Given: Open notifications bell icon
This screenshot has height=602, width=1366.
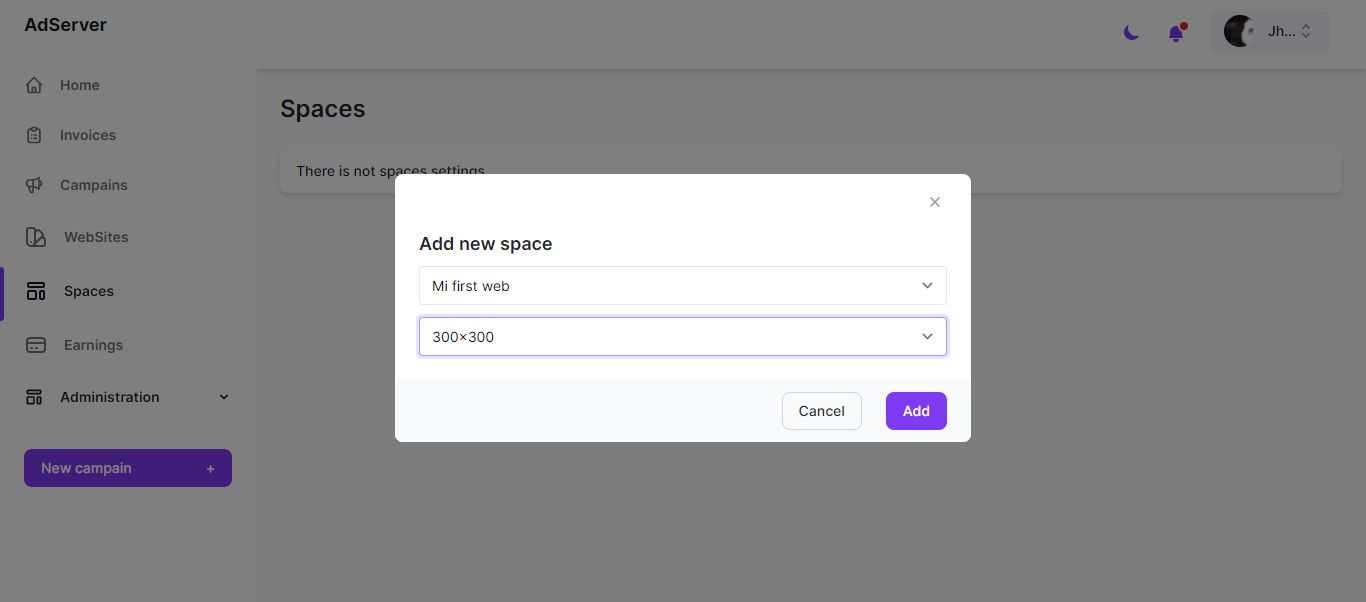Looking at the screenshot, I should [x=1176, y=33].
